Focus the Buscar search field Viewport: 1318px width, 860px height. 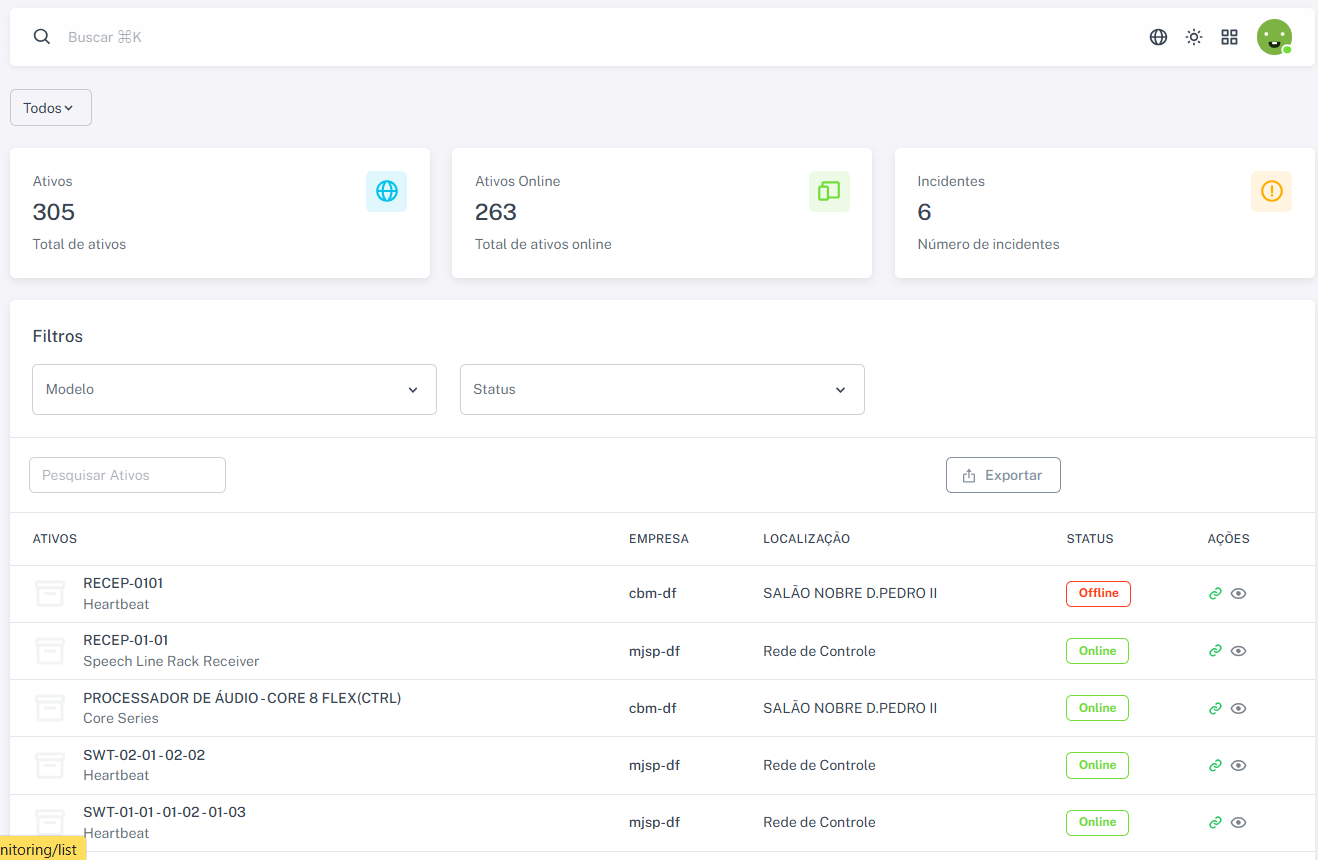click(105, 37)
